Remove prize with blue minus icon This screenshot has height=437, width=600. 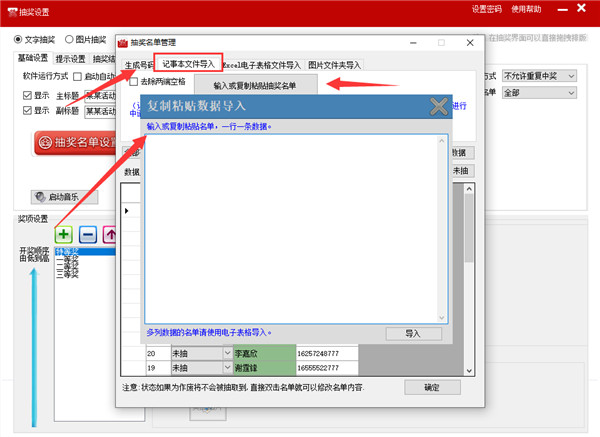(88, 235)
